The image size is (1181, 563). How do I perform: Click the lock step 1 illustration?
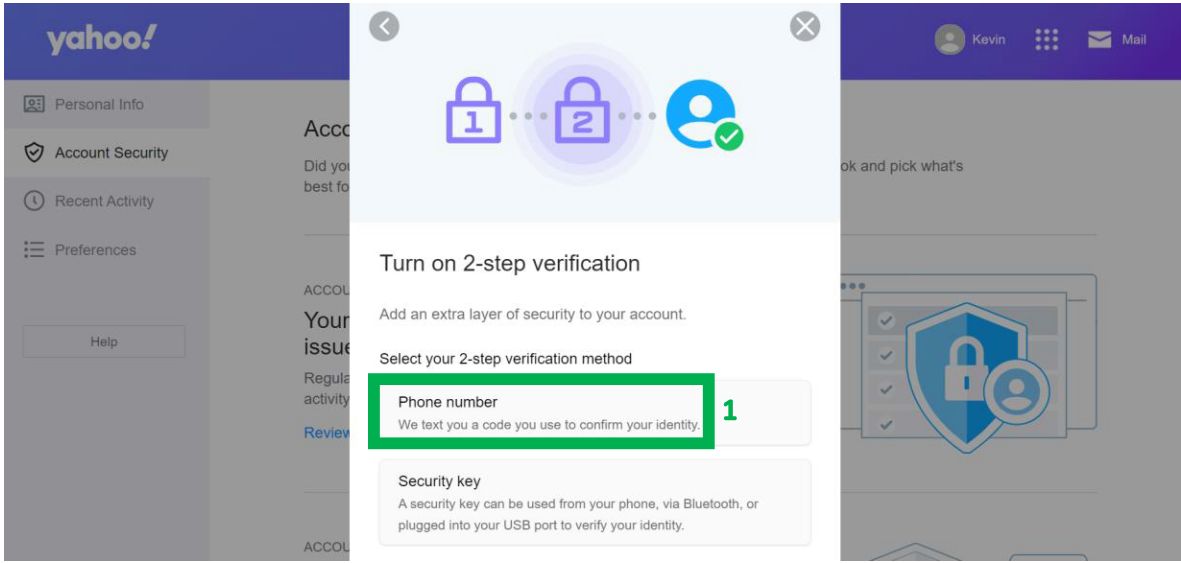click(x=473, y=111)
